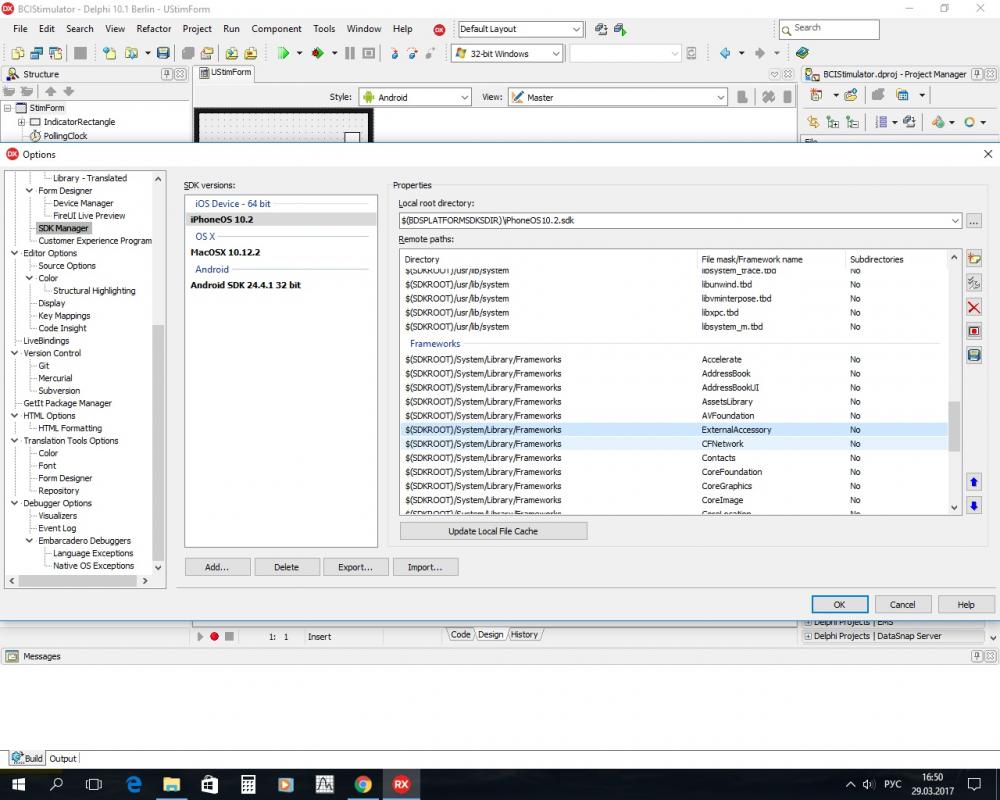
Task: Collapse the Debugger Options tree node
Action: pos(15,503)
